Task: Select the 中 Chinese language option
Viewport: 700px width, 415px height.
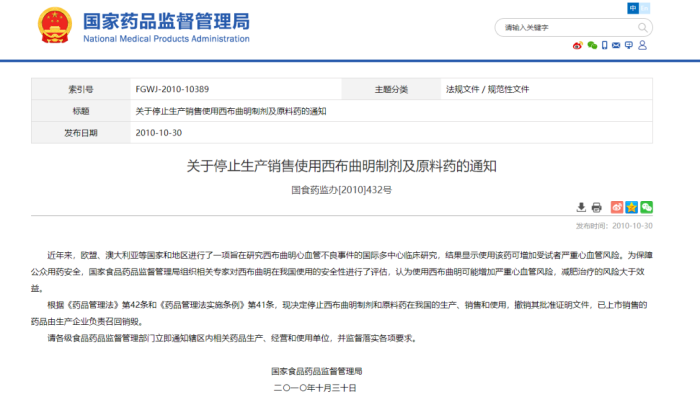Action: click(633, 8)
